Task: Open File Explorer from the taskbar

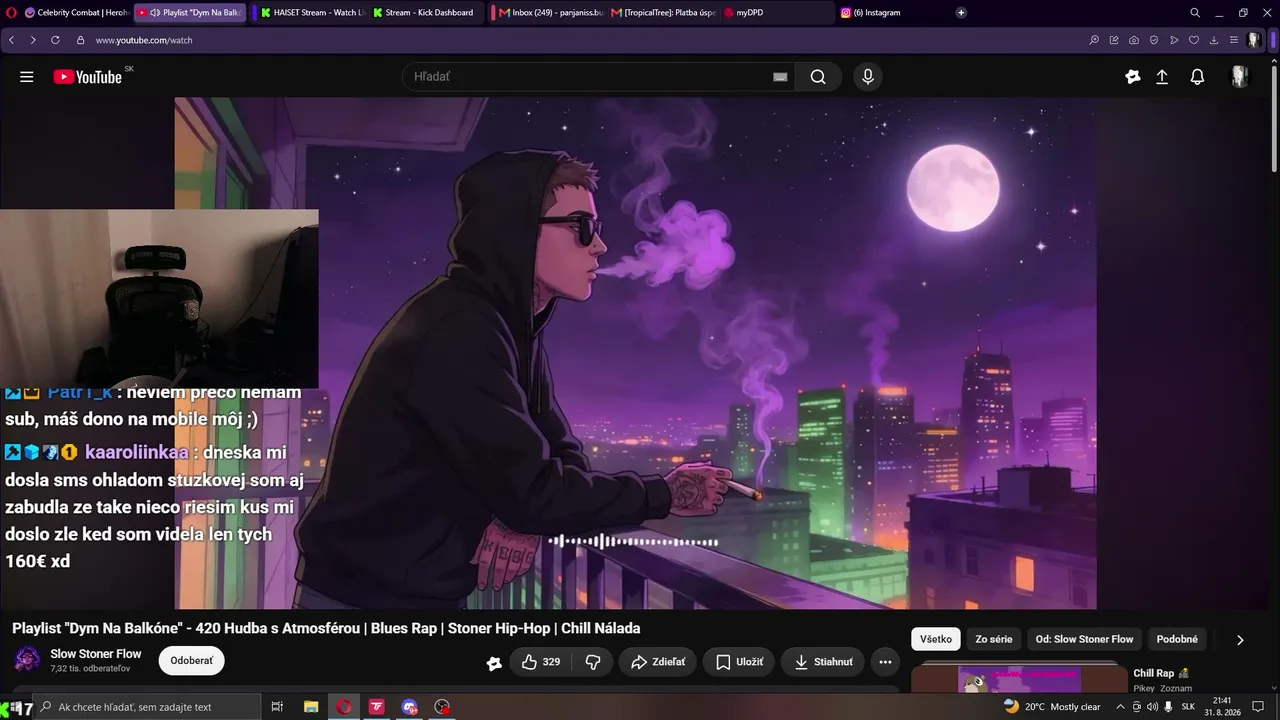Action: point(311,707)
